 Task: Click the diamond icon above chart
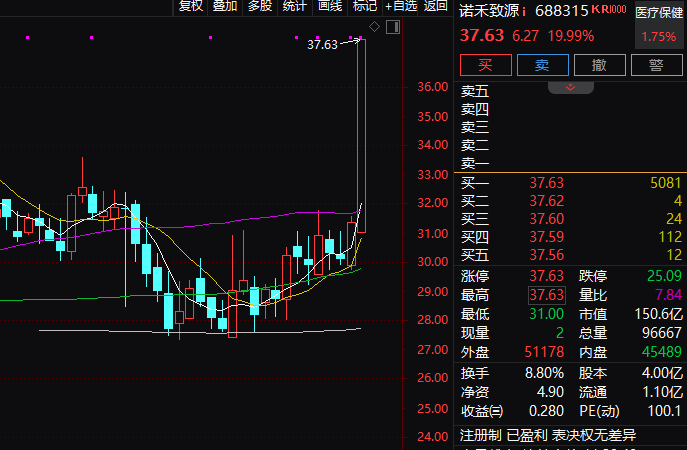click(x=375, y=27)
